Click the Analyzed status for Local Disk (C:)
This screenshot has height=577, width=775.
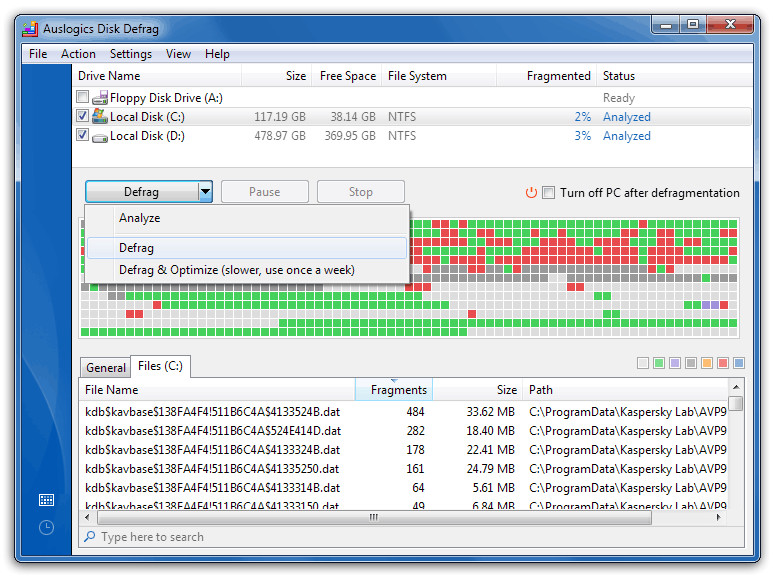pos(626,117)
